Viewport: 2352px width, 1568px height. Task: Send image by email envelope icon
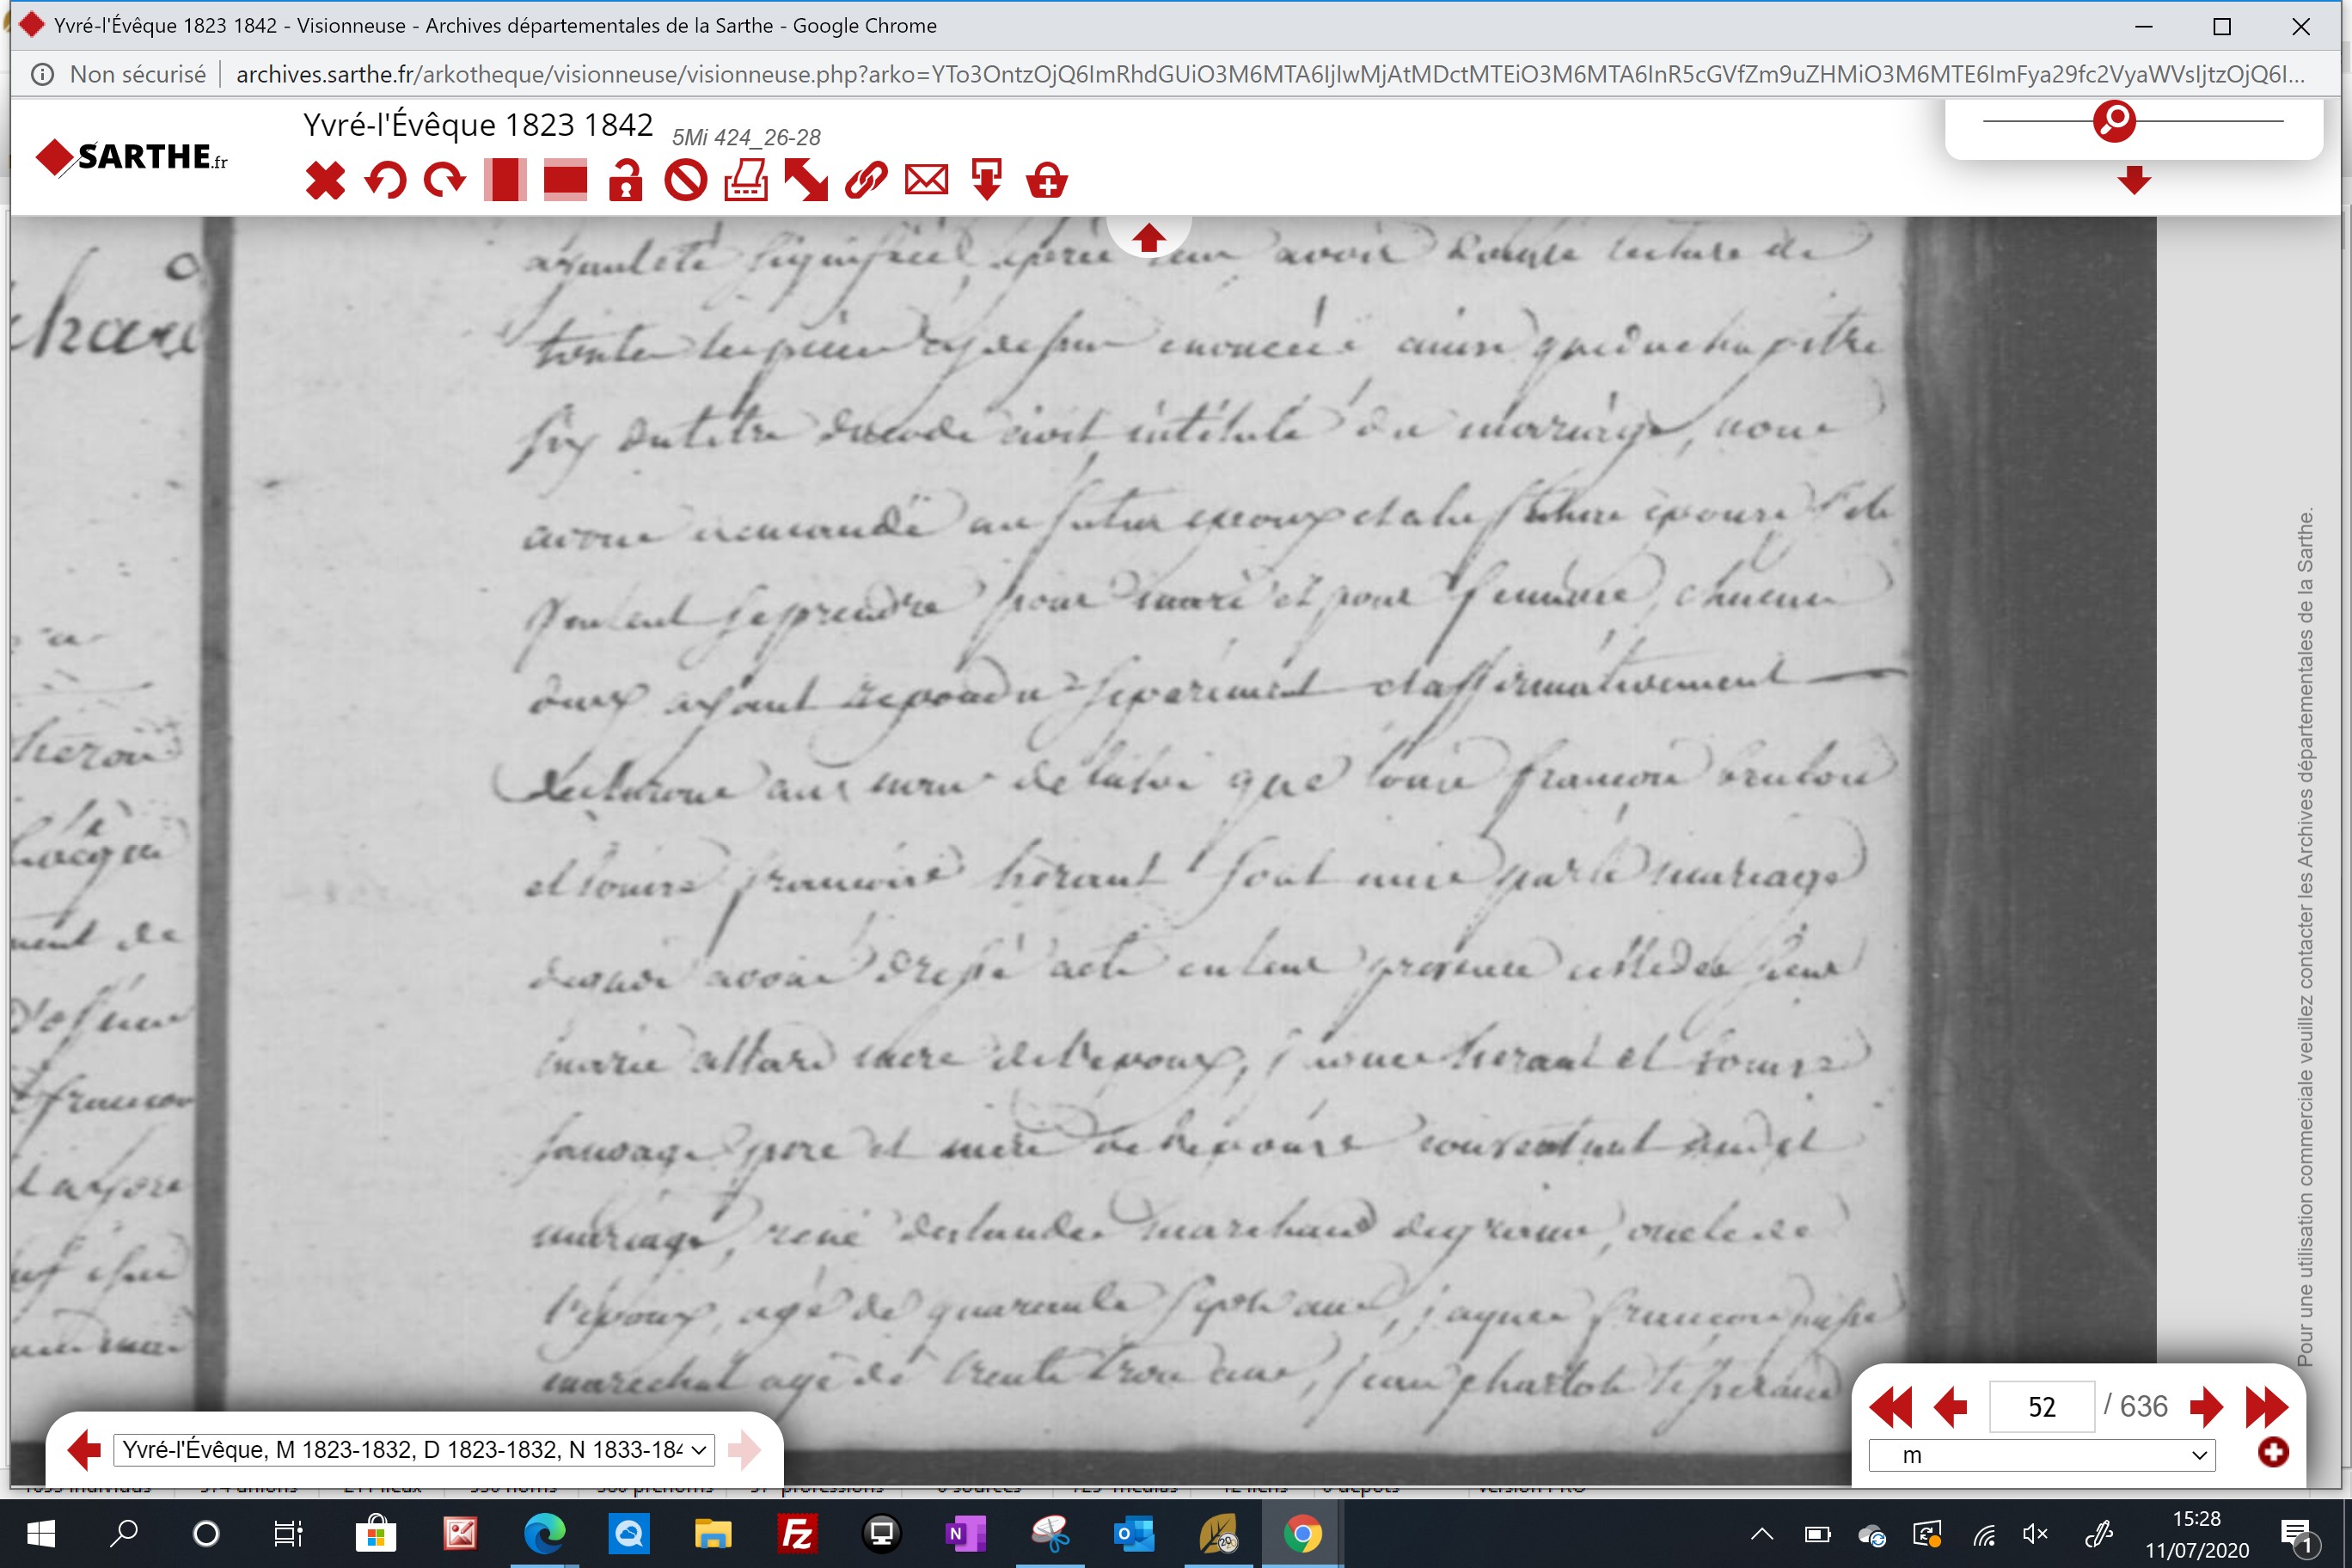tap(927, 181)
